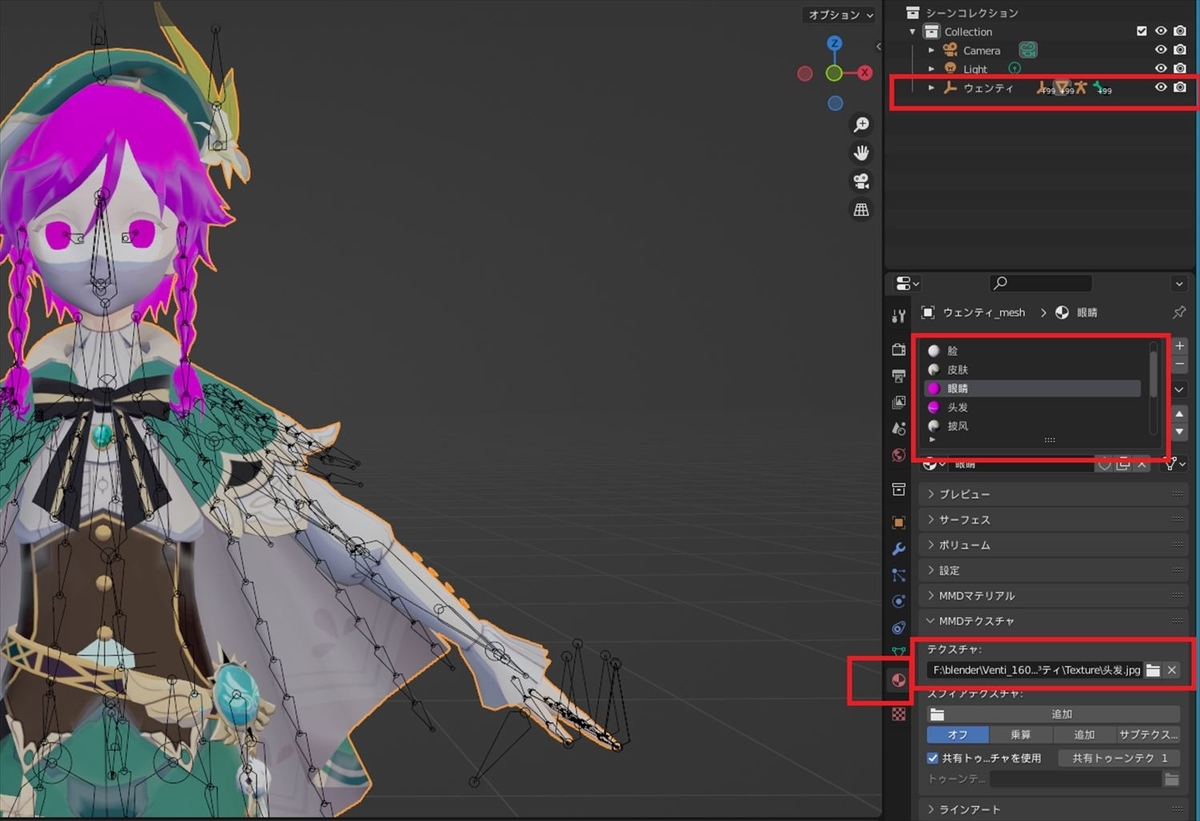The image size is (1200, 821).
Task: Open the Render properties tab icon
Action: tap(898, 349)
